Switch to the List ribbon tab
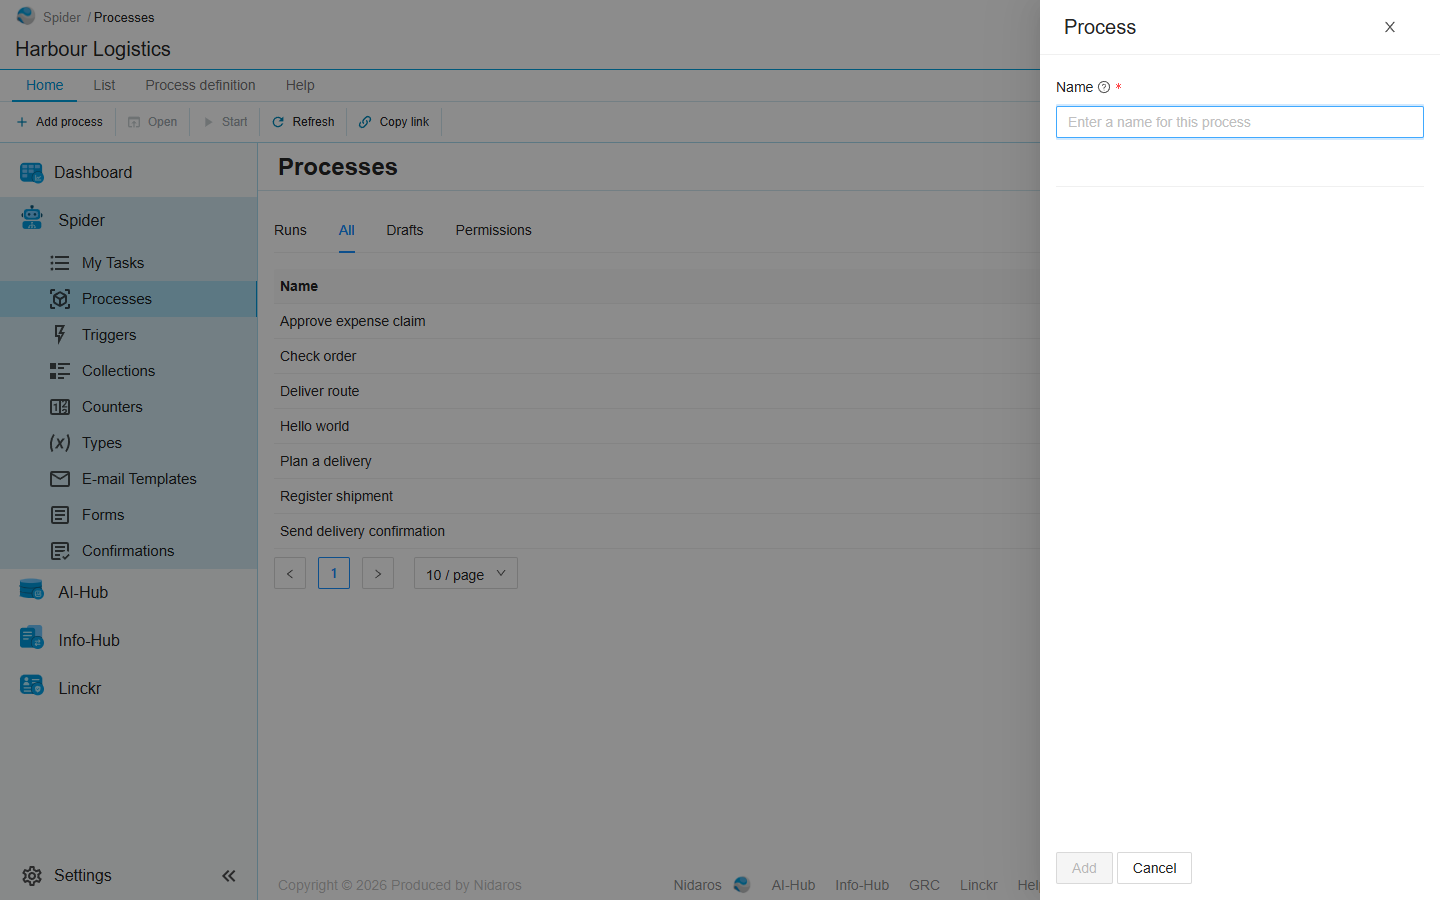The width and height of the screenshot is (1440, 900). click(x=104, y=85)
